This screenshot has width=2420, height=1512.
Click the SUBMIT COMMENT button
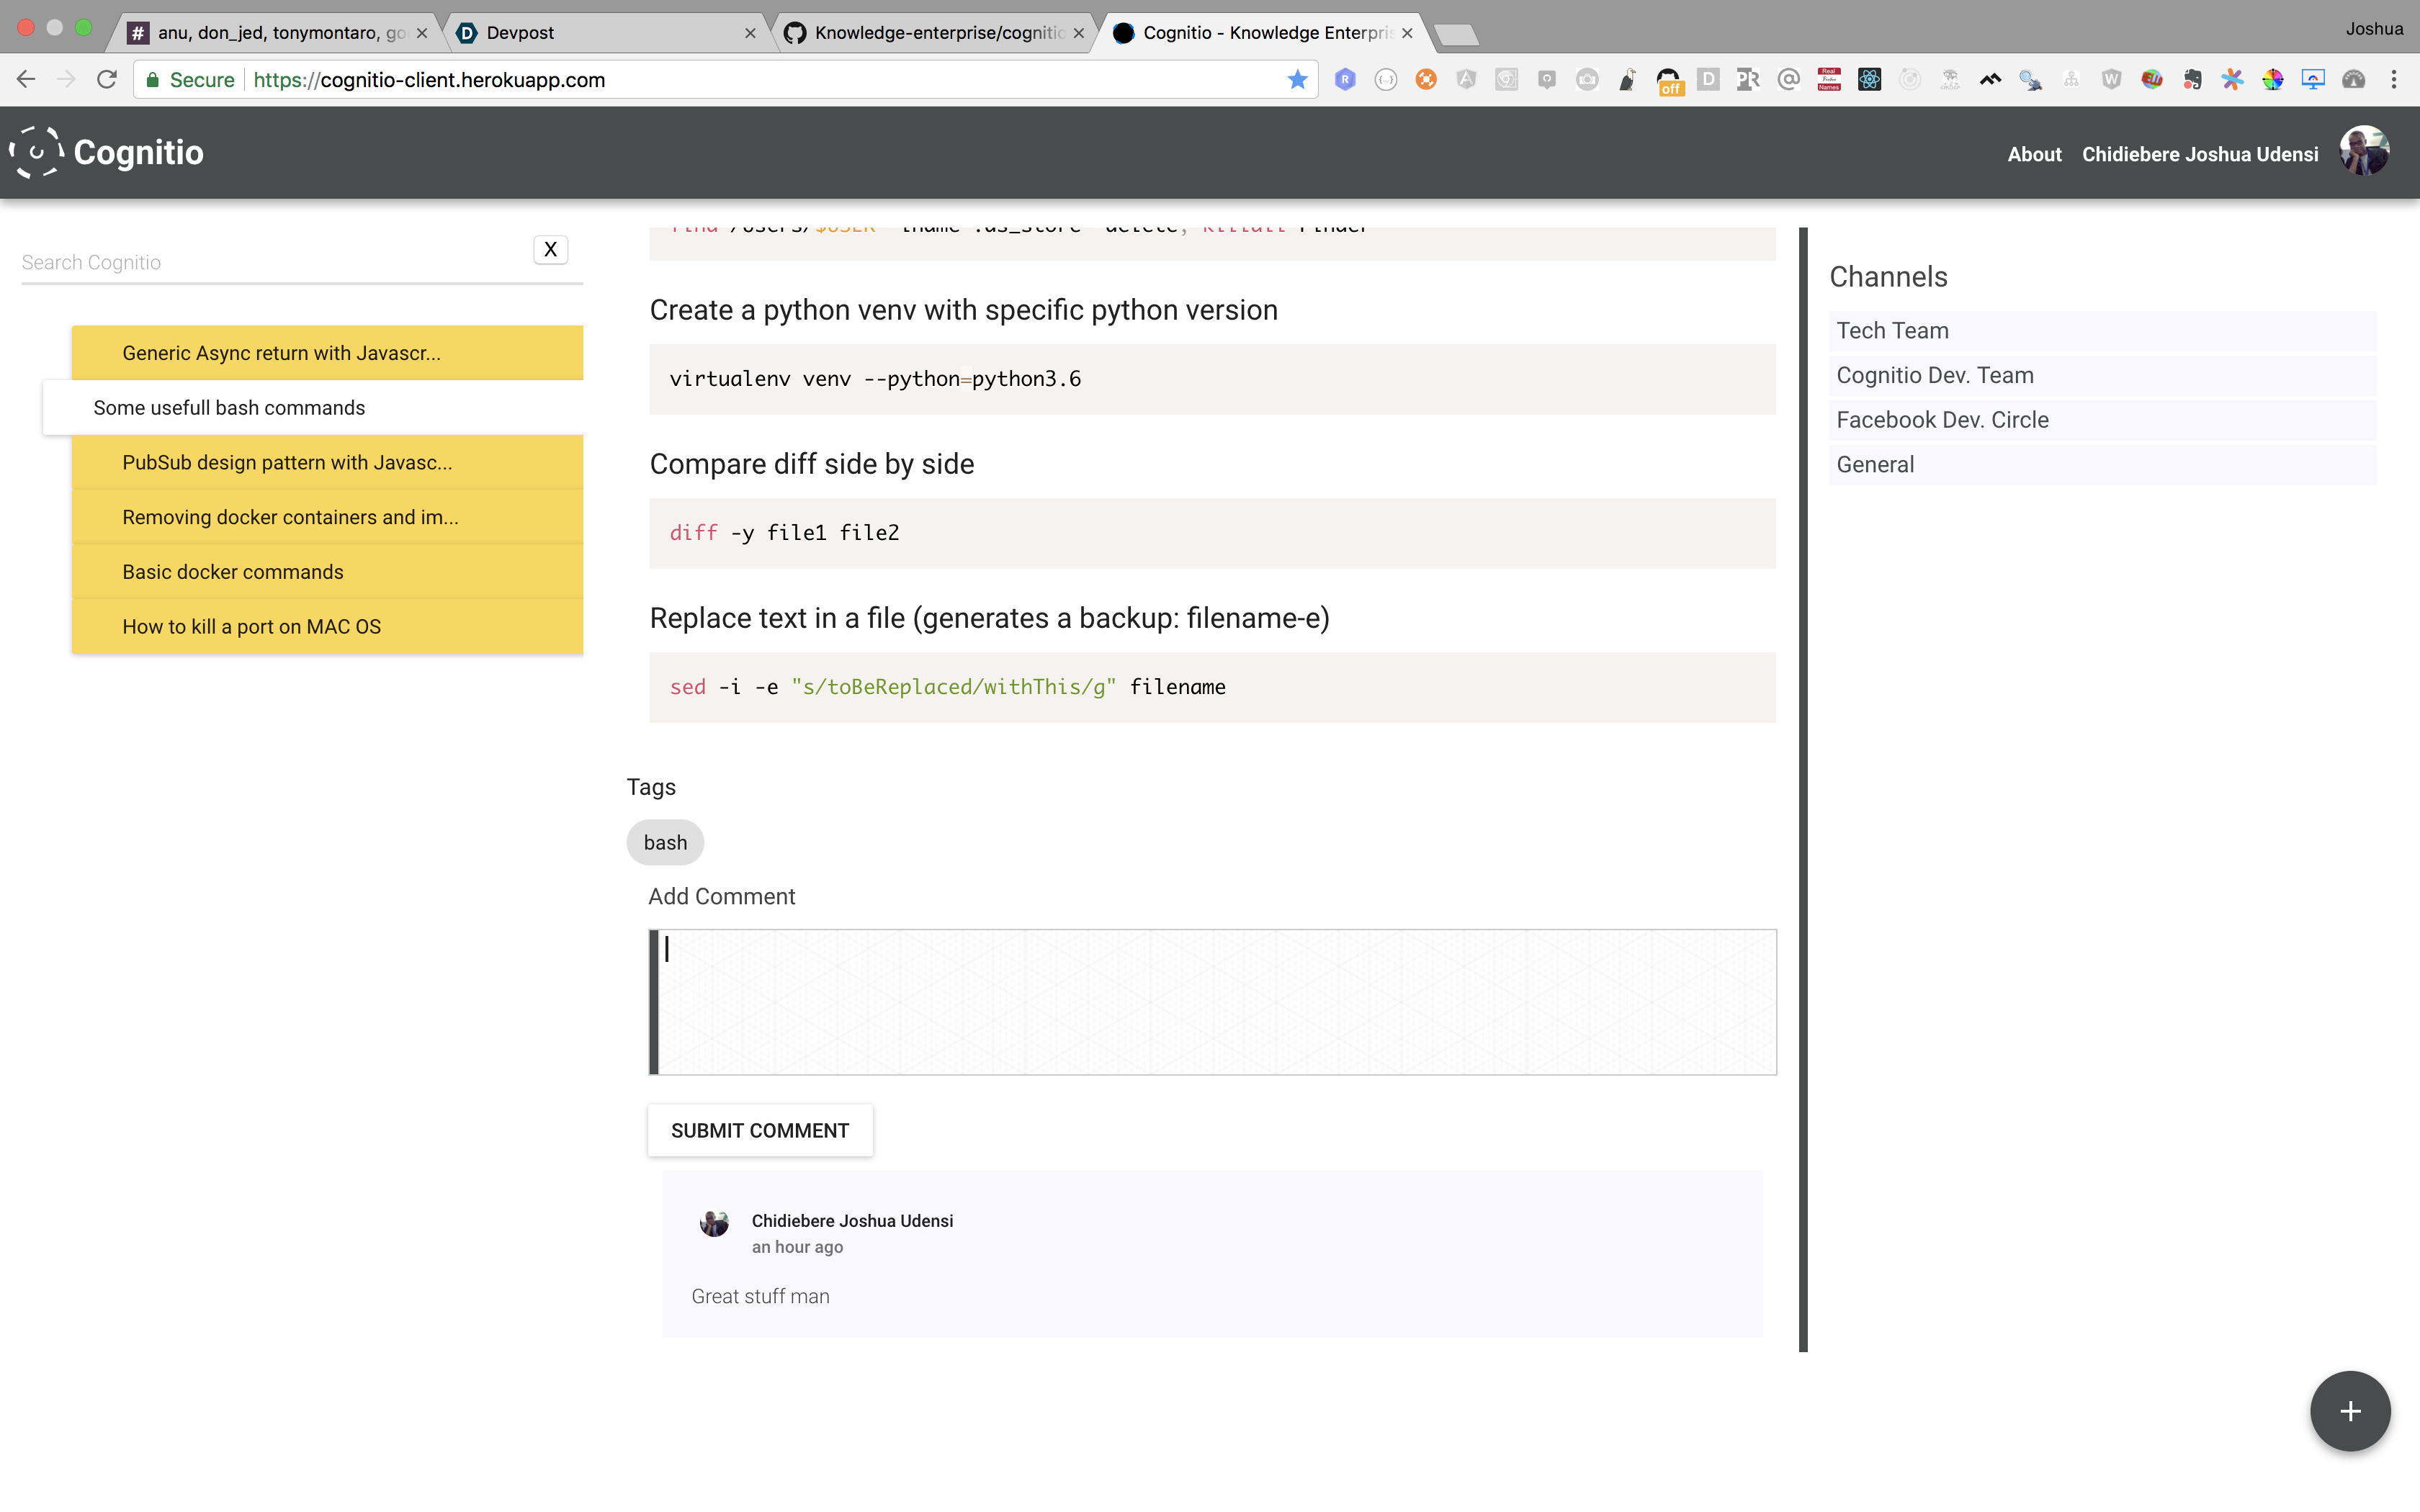pos(759,1130)
